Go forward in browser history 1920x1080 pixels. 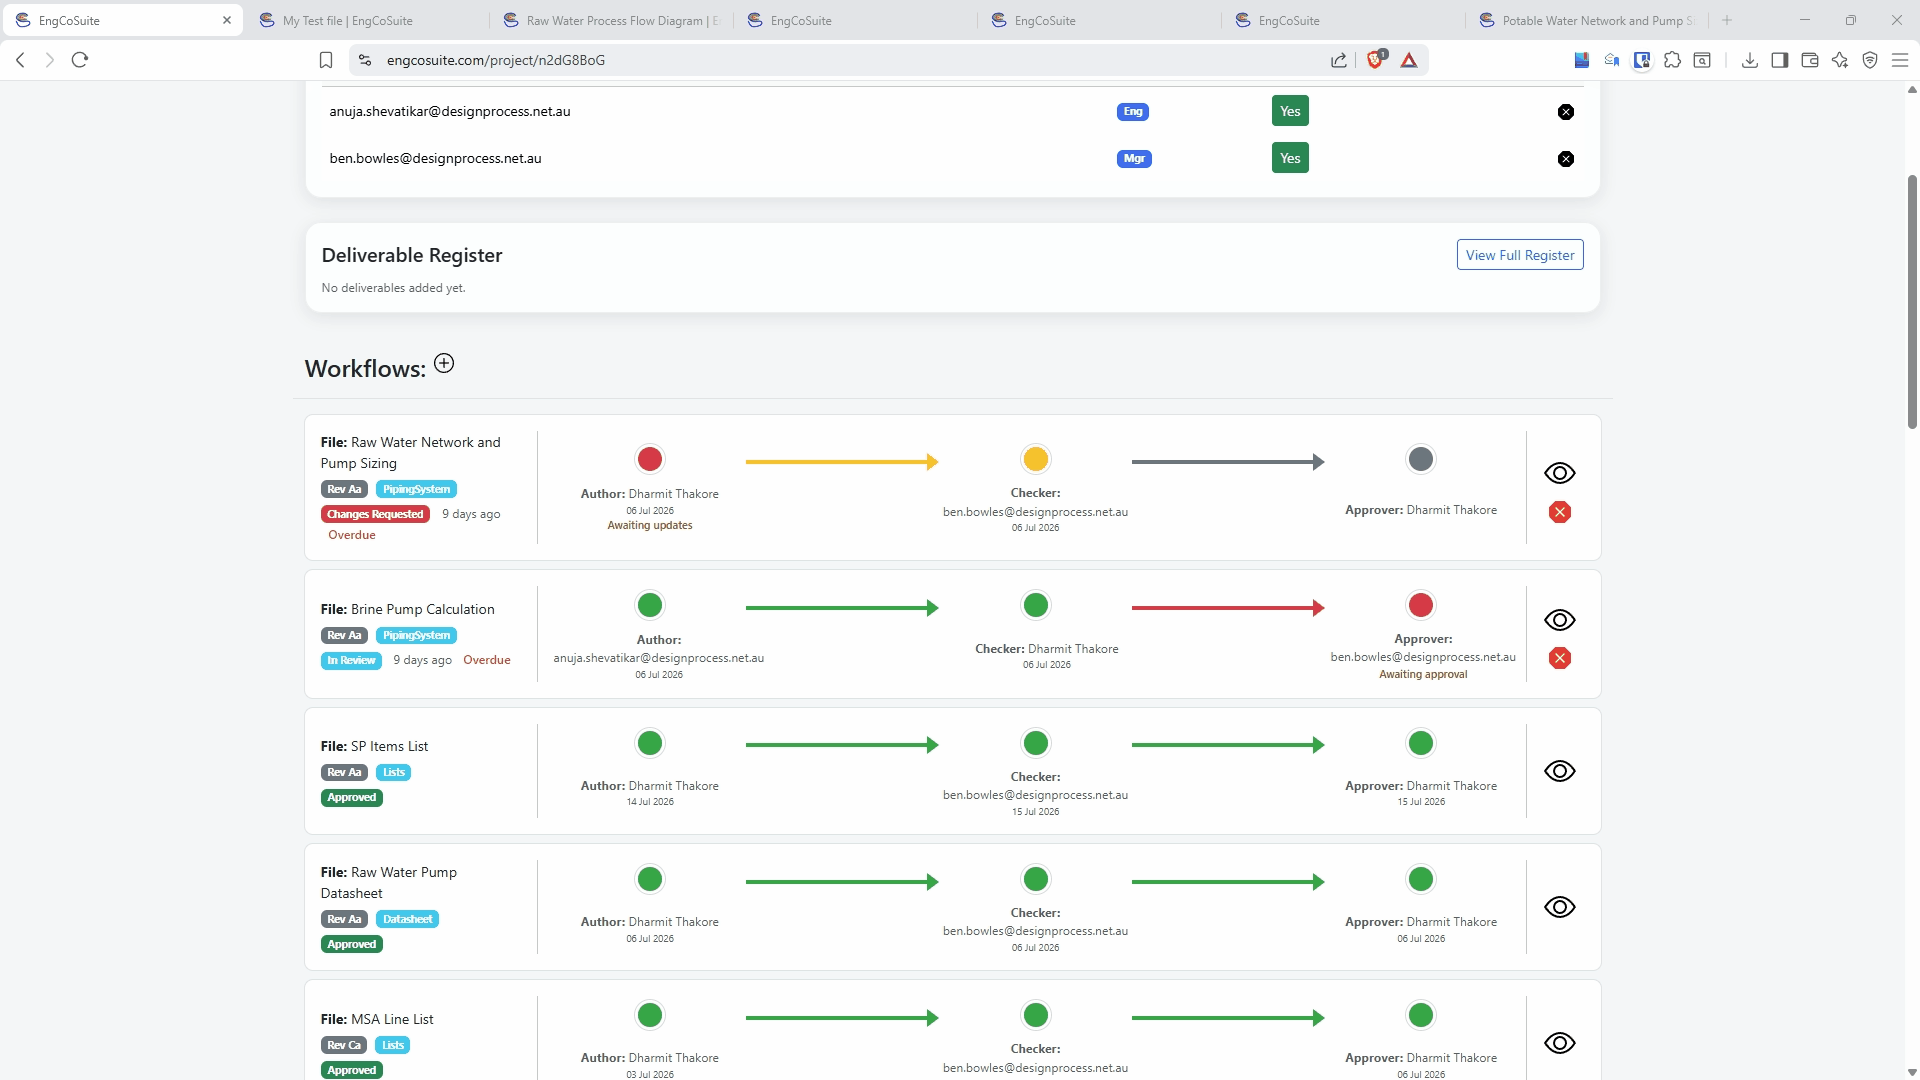point(49,60)
